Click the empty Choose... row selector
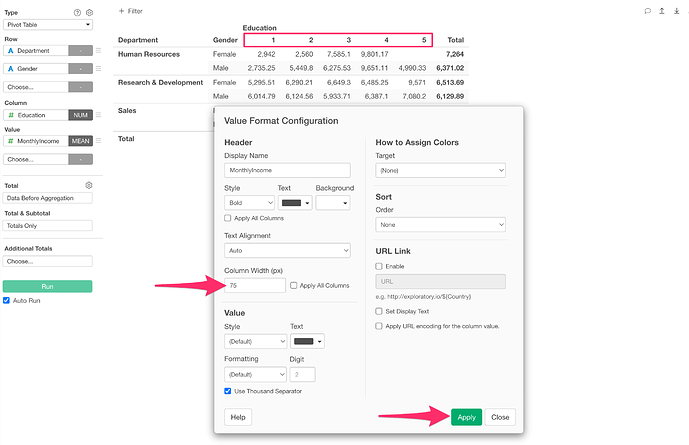The width and height of the screenshot is (689, 445). 36,87
